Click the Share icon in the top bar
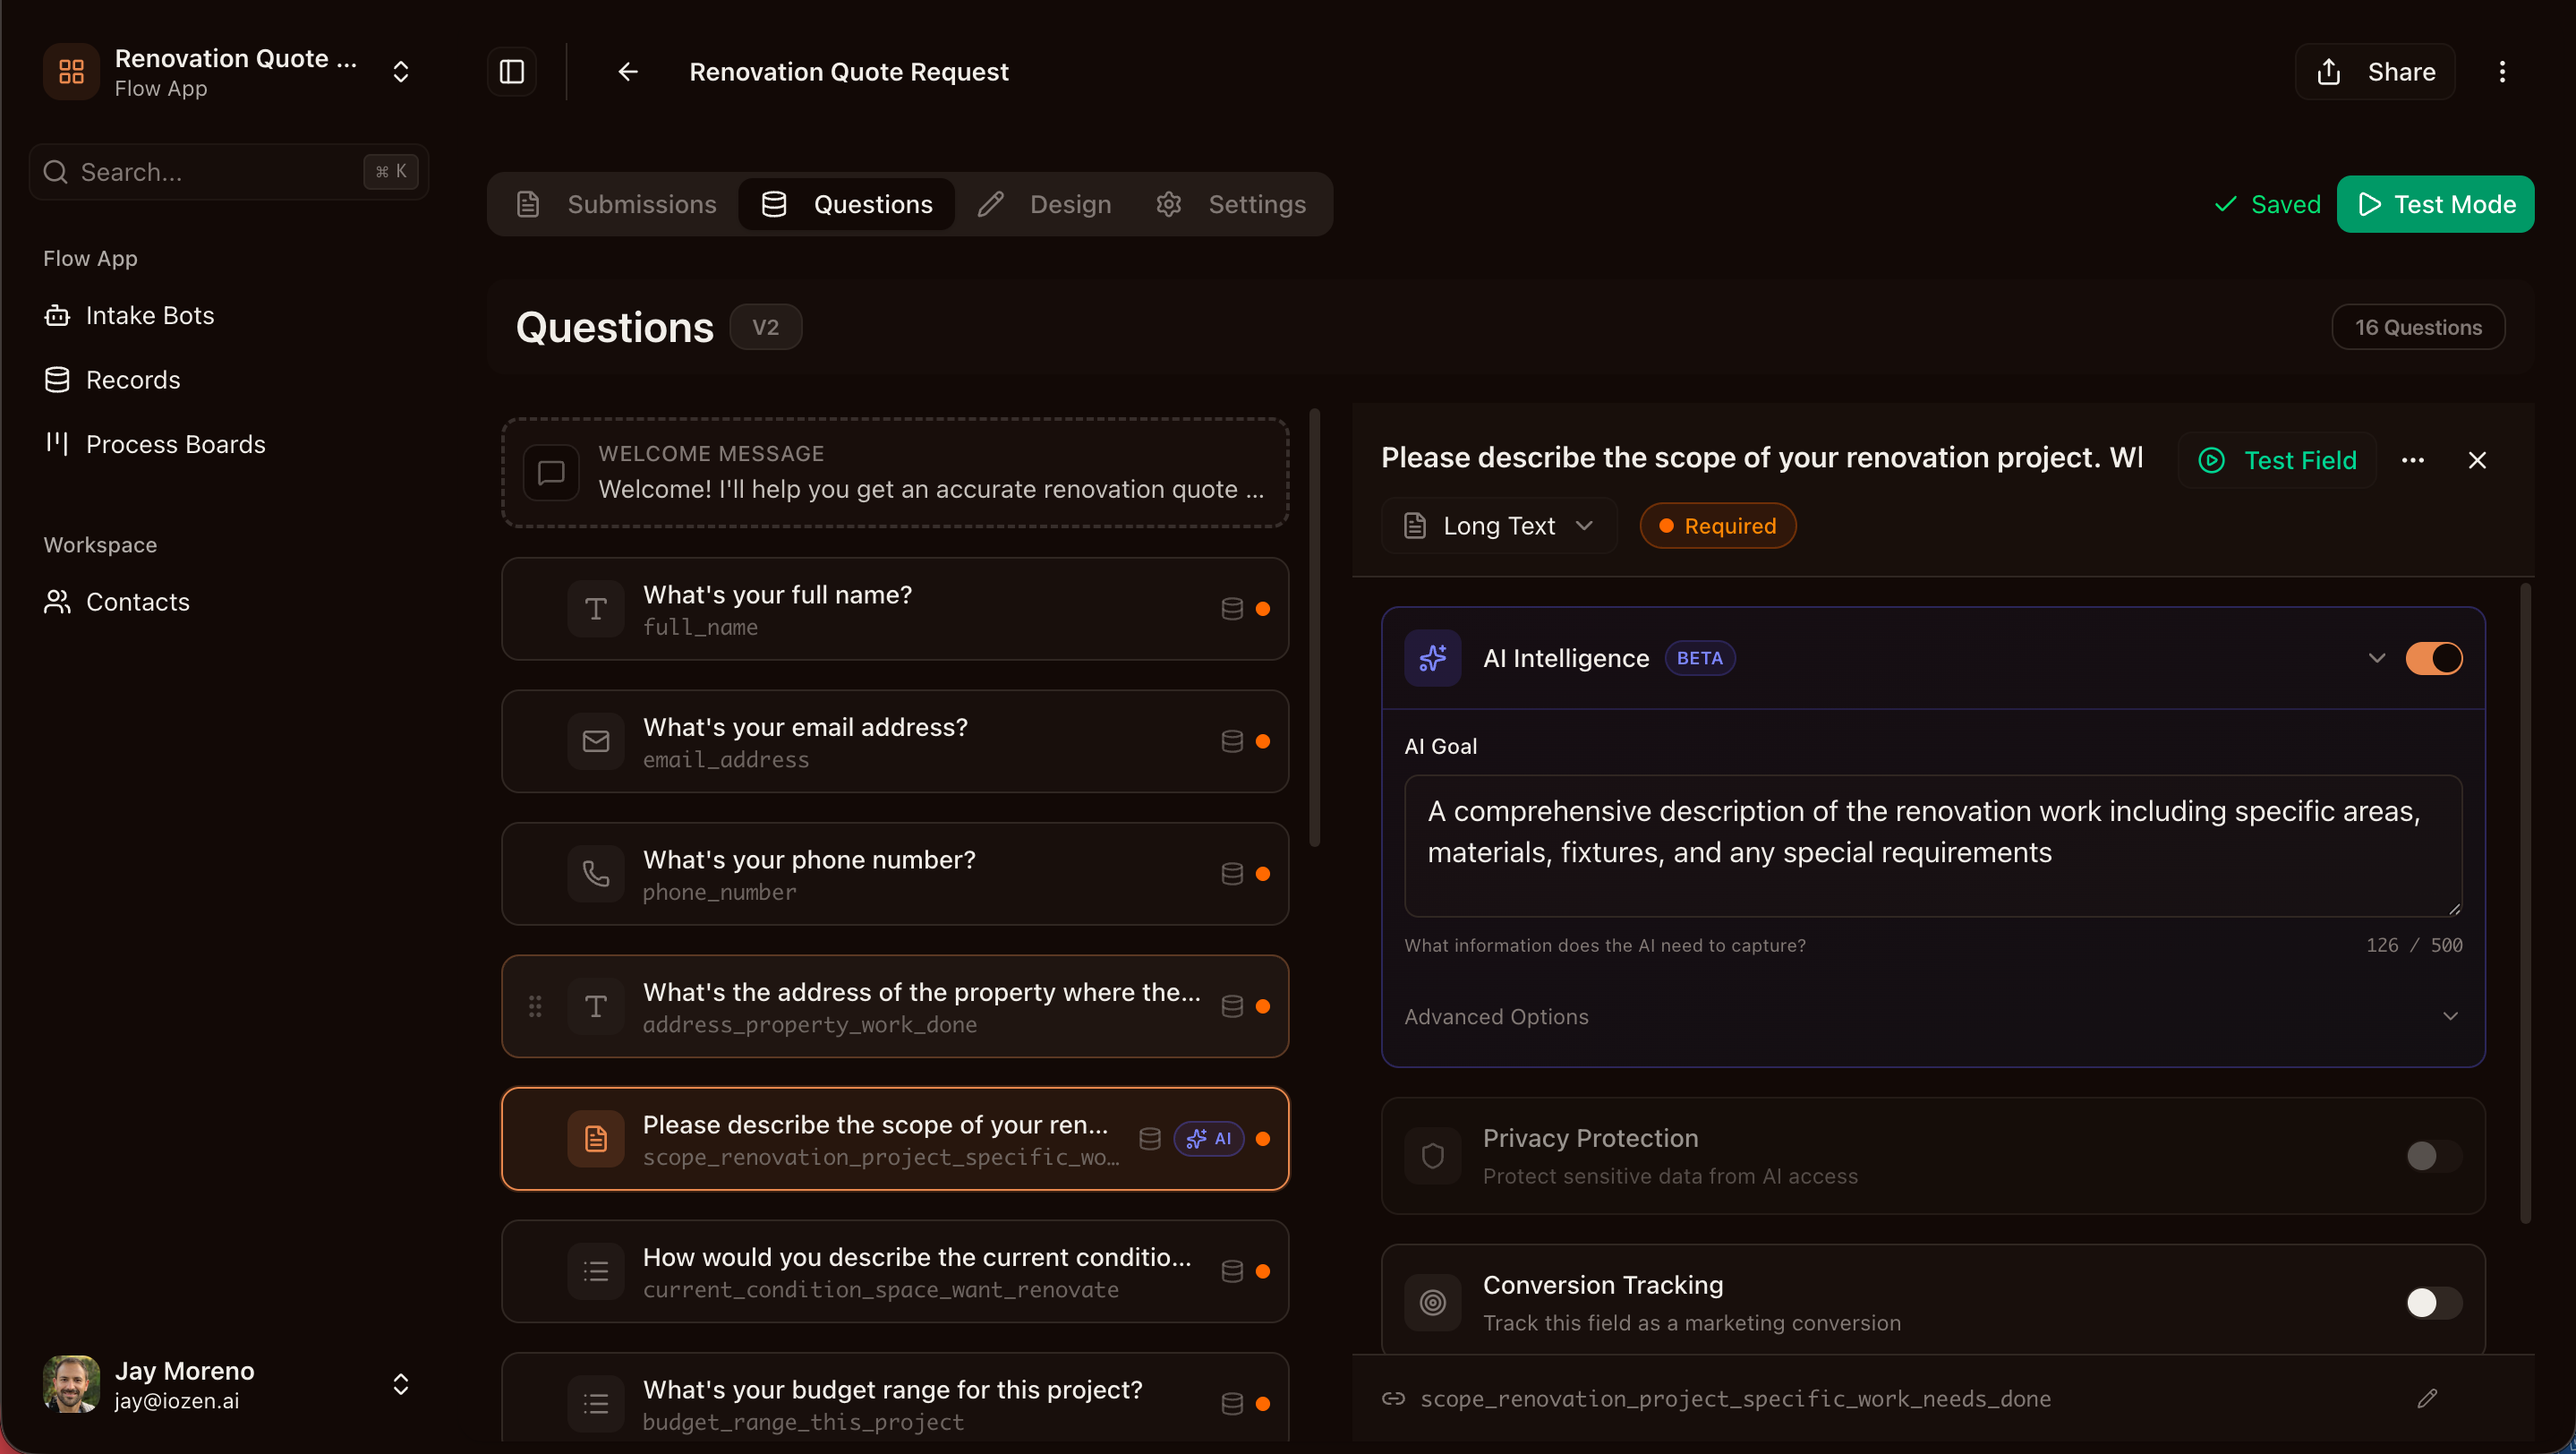This screenshot has width=2576, height=1454. tap(2329, 71)
